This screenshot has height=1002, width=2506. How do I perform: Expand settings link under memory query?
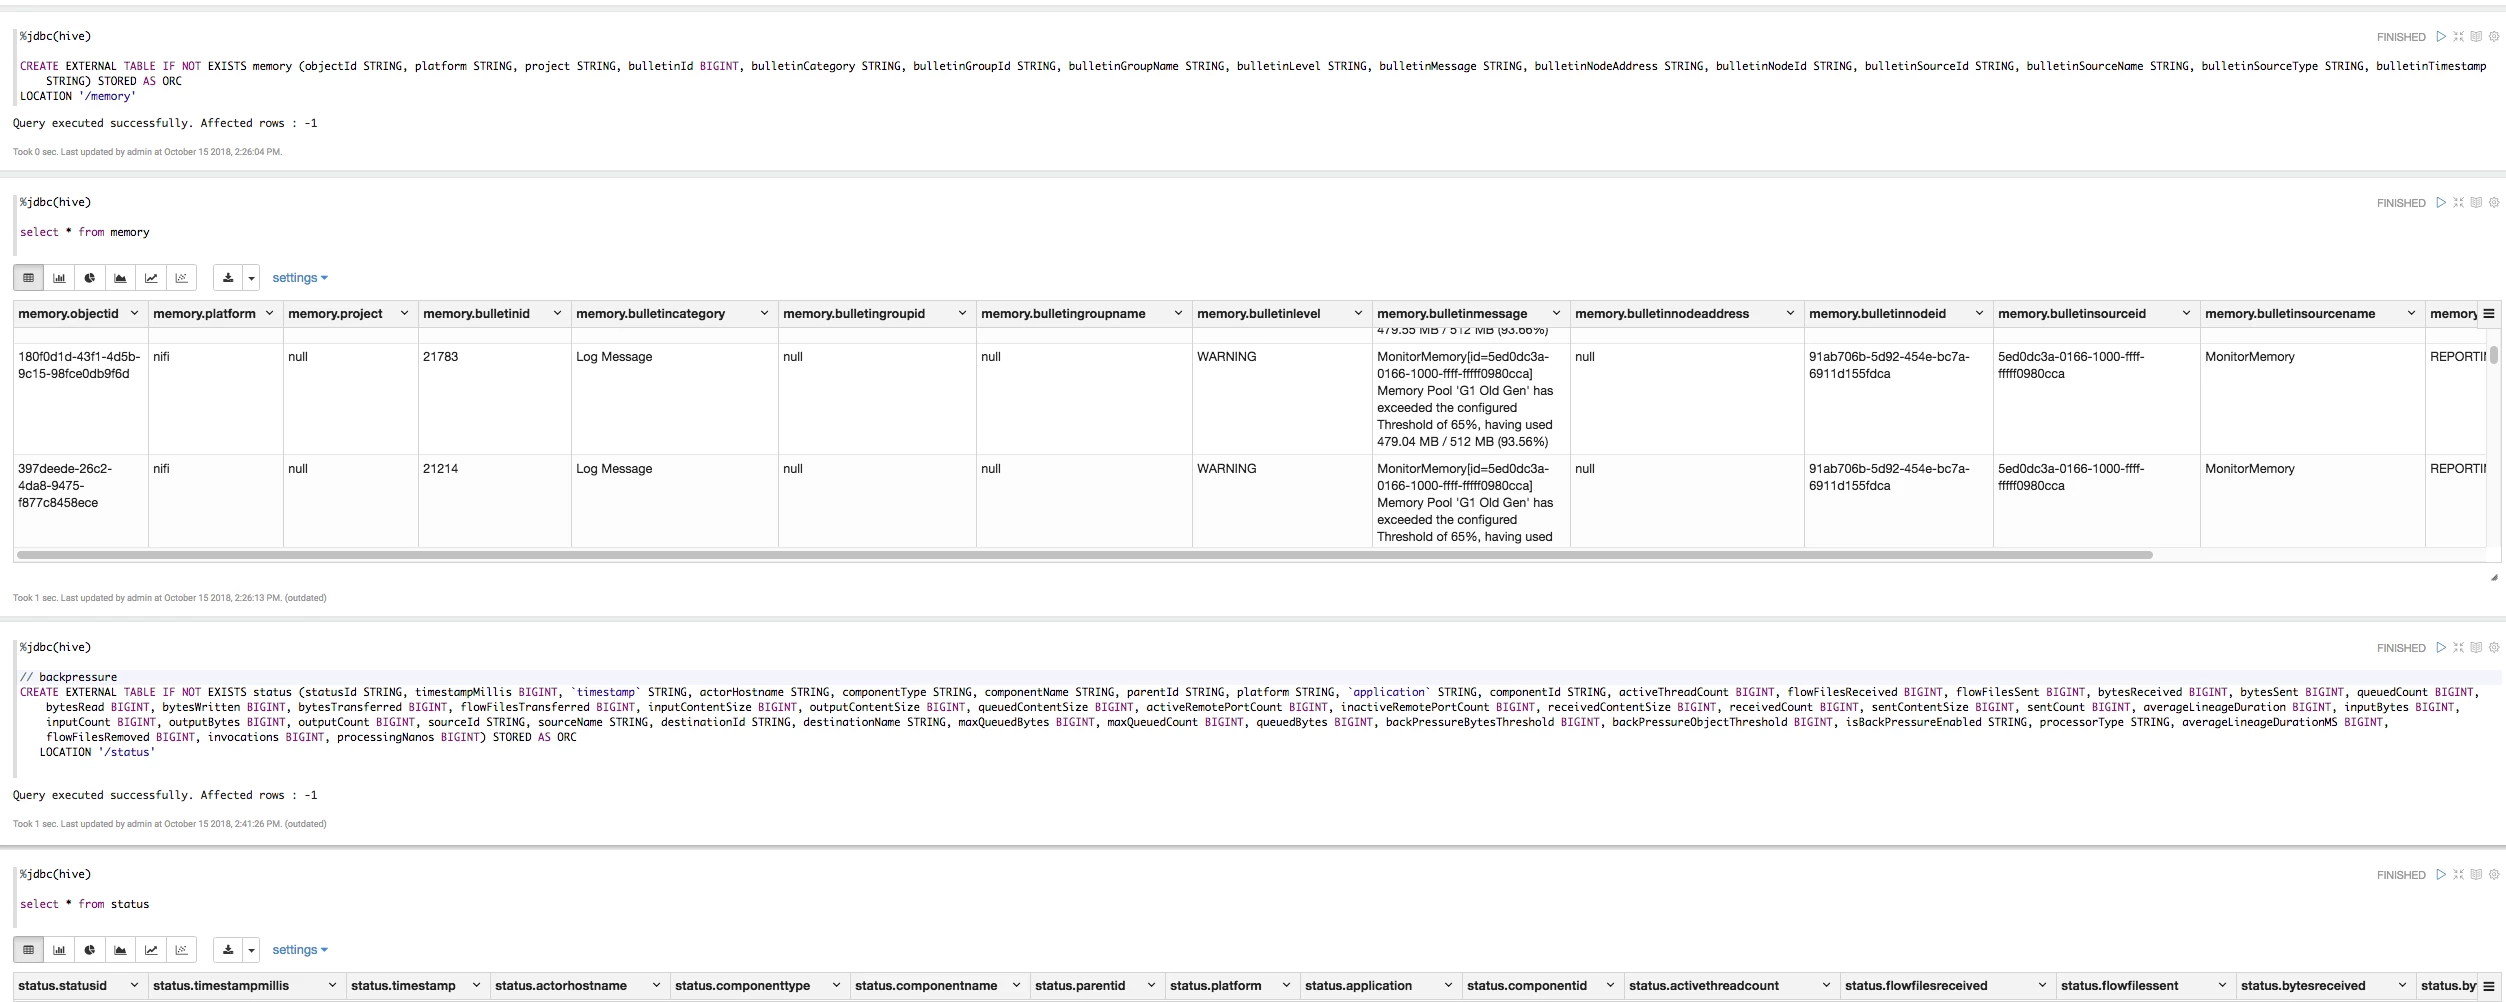click(300, 278)
